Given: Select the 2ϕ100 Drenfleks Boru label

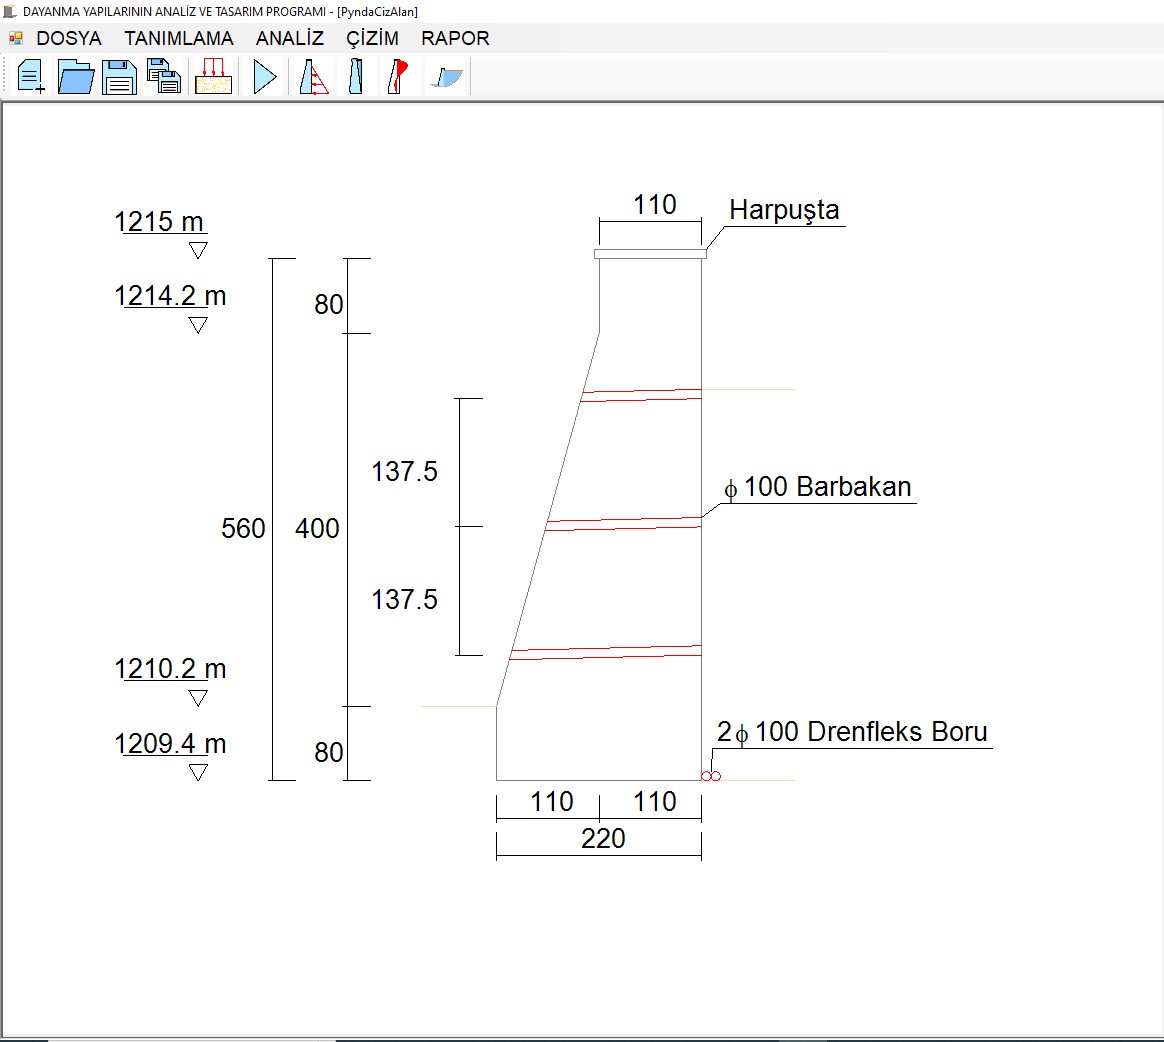Looking at the screenshot, I should 852,732.
